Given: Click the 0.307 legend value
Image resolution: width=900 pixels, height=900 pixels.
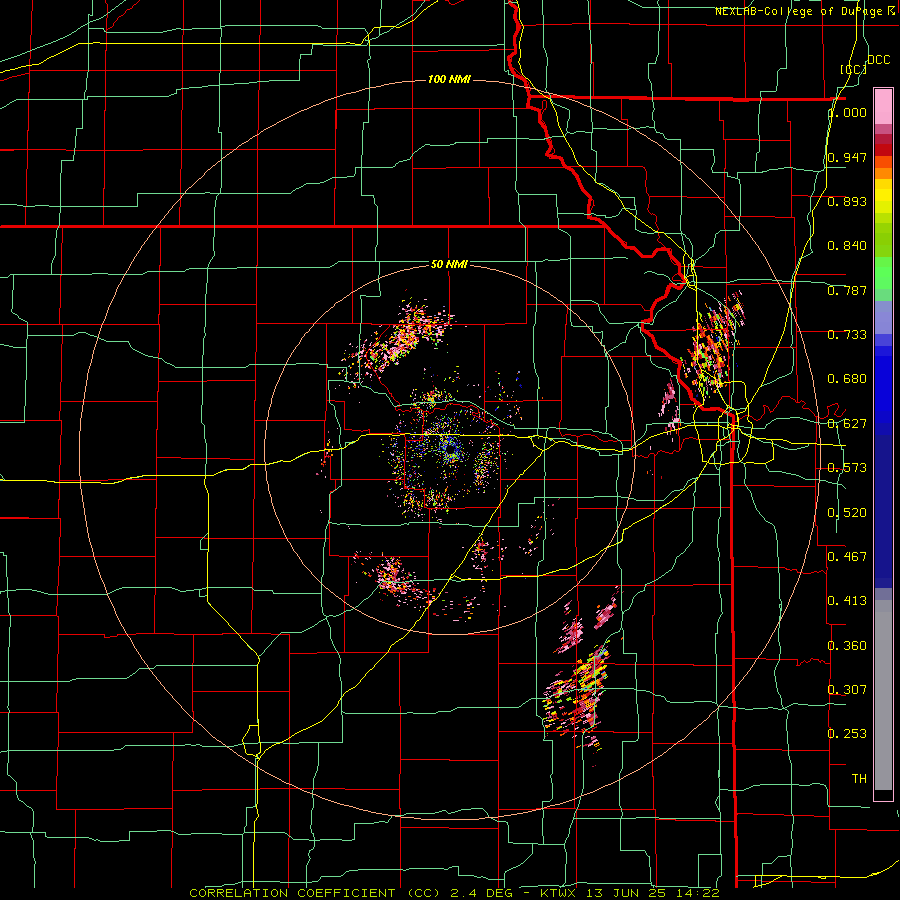Looking at the screenshot, I should (x=847, y=690).
